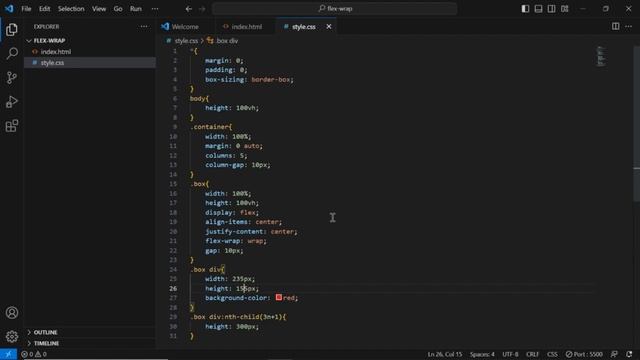Expand the TIMELINE section
The width and height of the screenshot is (640, 360).
[x=46, y=344]
